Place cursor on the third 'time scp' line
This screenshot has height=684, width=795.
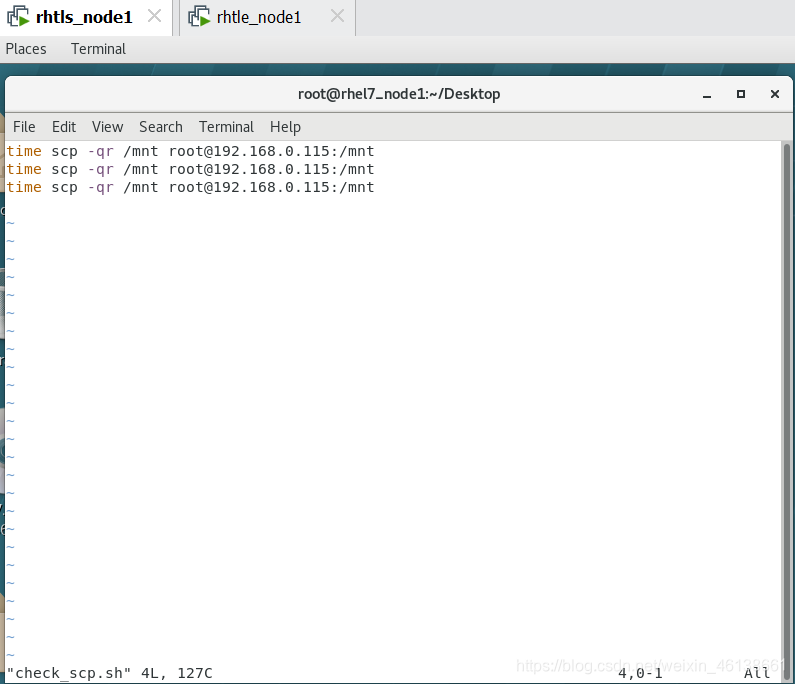191,187
